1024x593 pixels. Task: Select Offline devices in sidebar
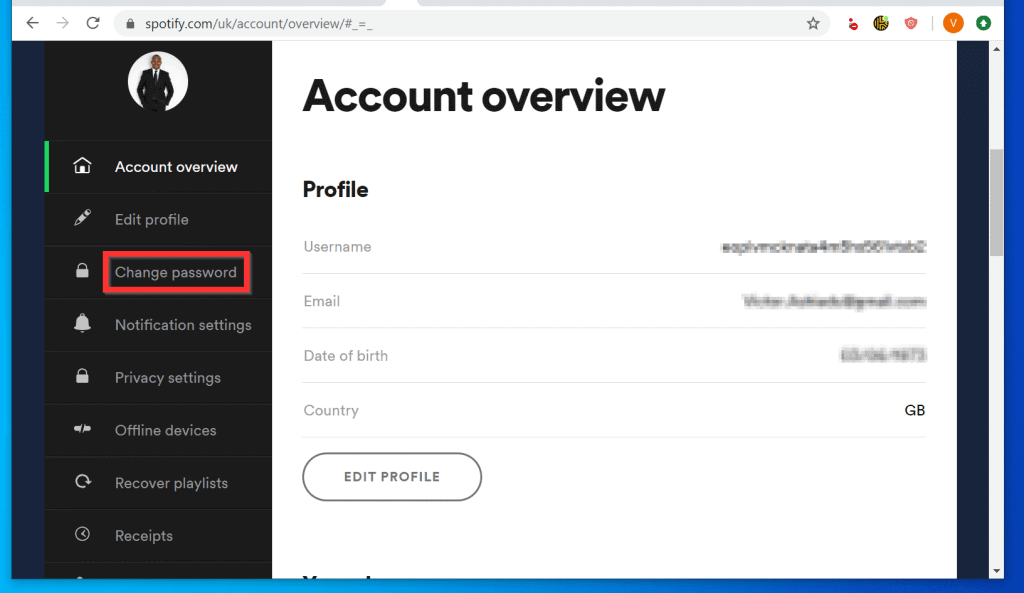pos(158,430)
